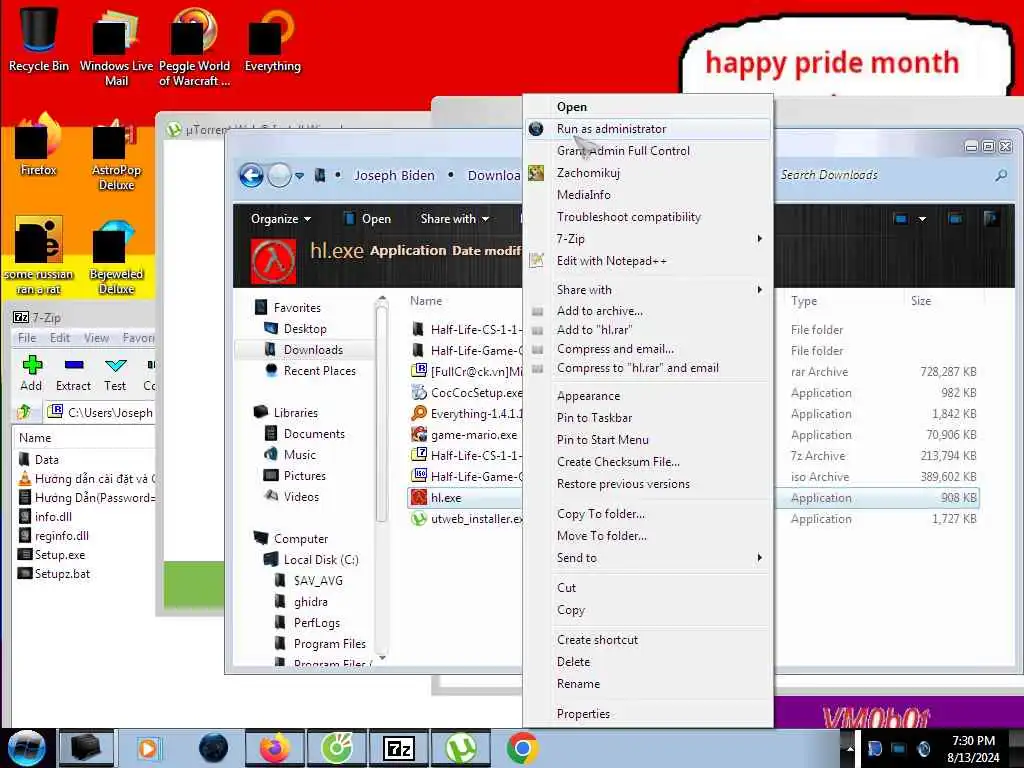Click the Extract button in 7-Zip
This screenshot has height=768, width=1024.
[73, 373]
